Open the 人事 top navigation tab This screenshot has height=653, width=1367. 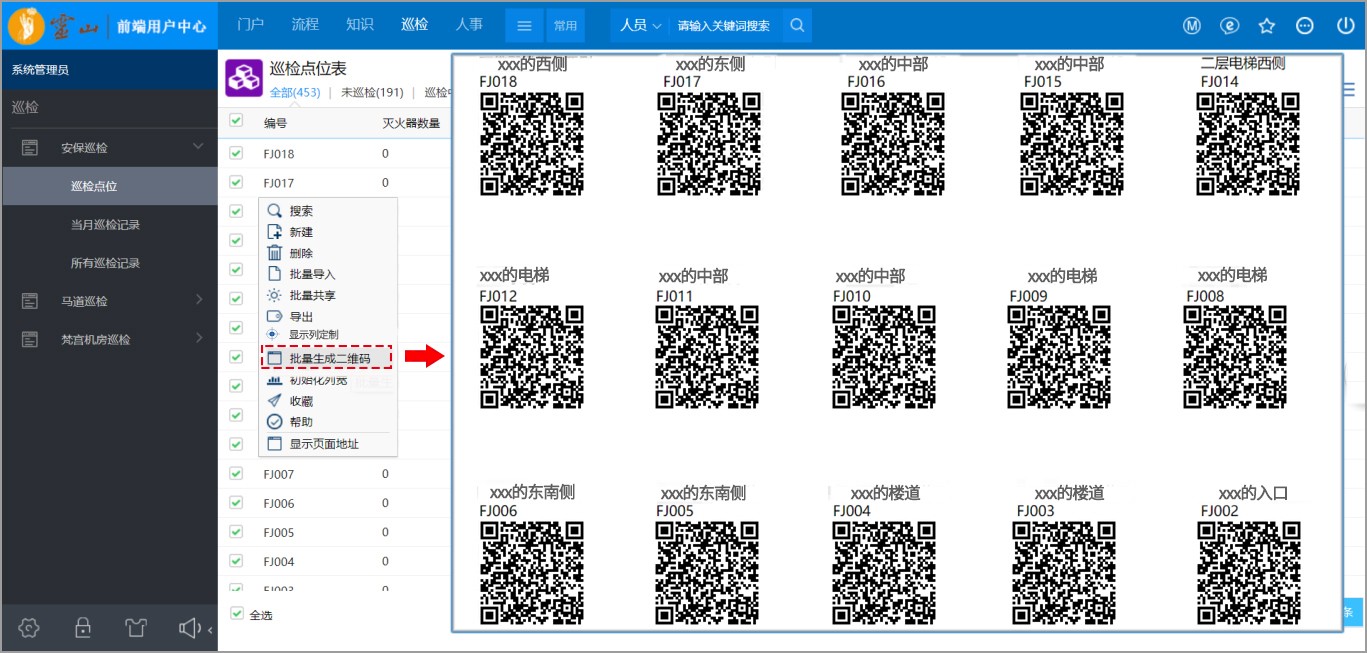tap(469, 25)
